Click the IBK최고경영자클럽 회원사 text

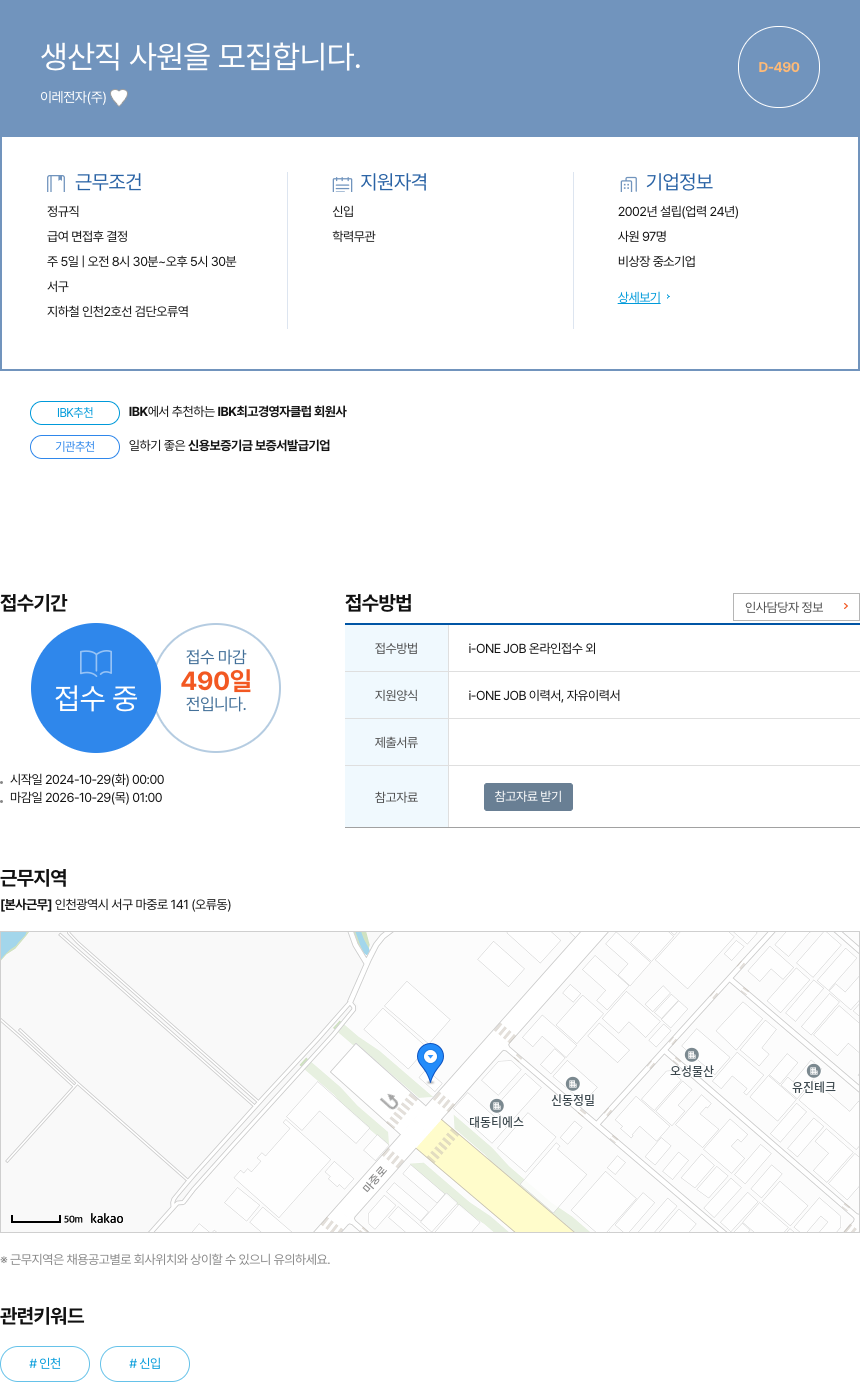282,411
